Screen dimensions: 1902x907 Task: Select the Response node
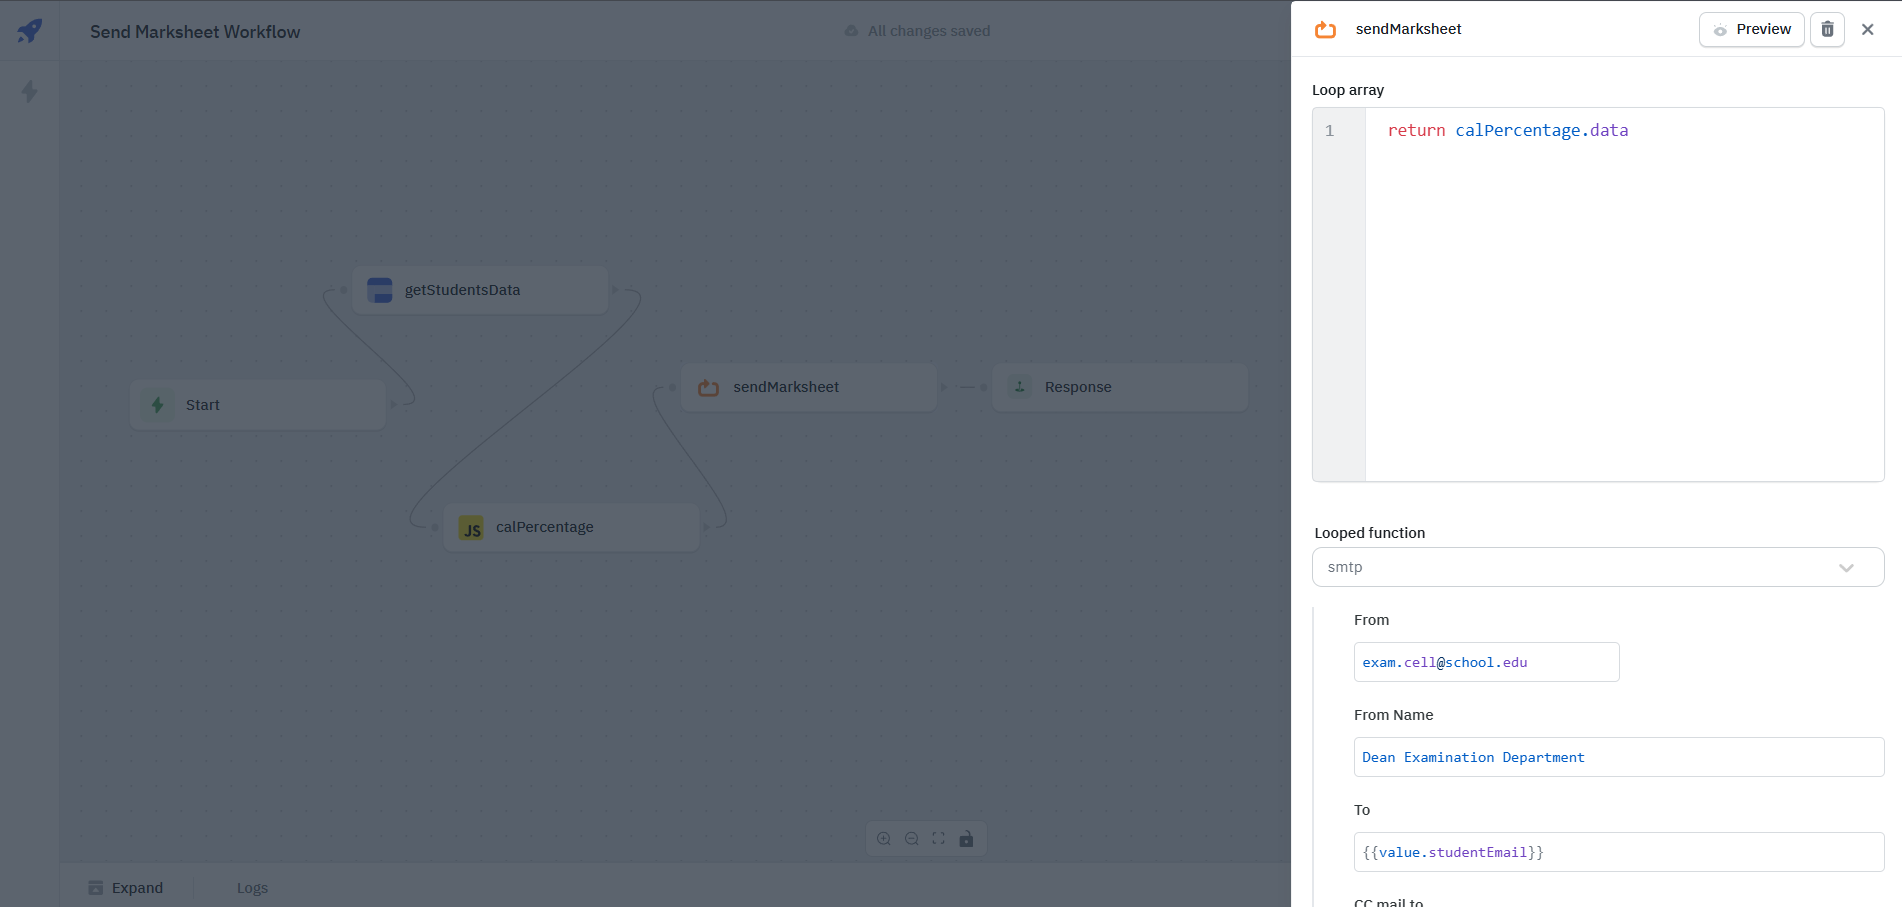1119,387
